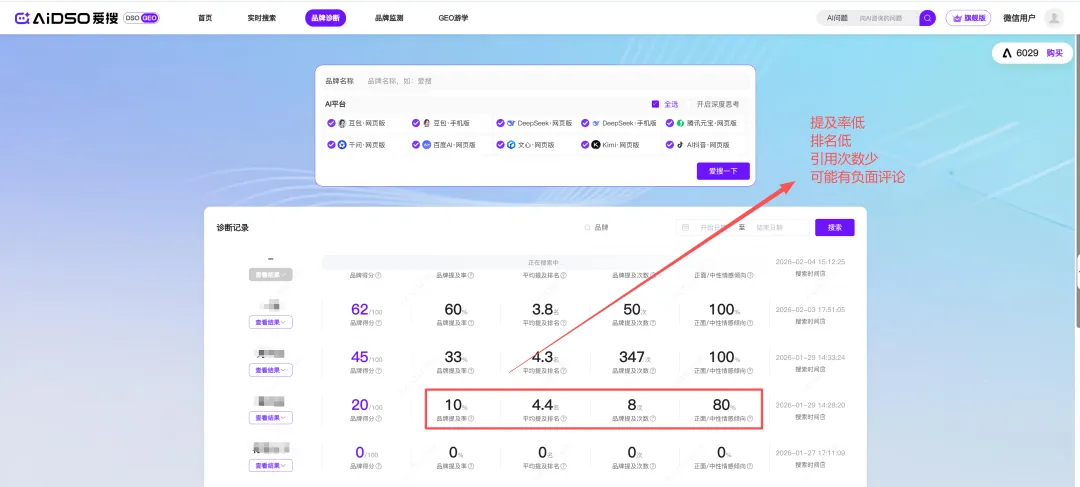Image resolution: width=1080 pixels, height=487 pixels.
Task: Click the 购买 link beside credits
Action: (x=1054, y=53)
